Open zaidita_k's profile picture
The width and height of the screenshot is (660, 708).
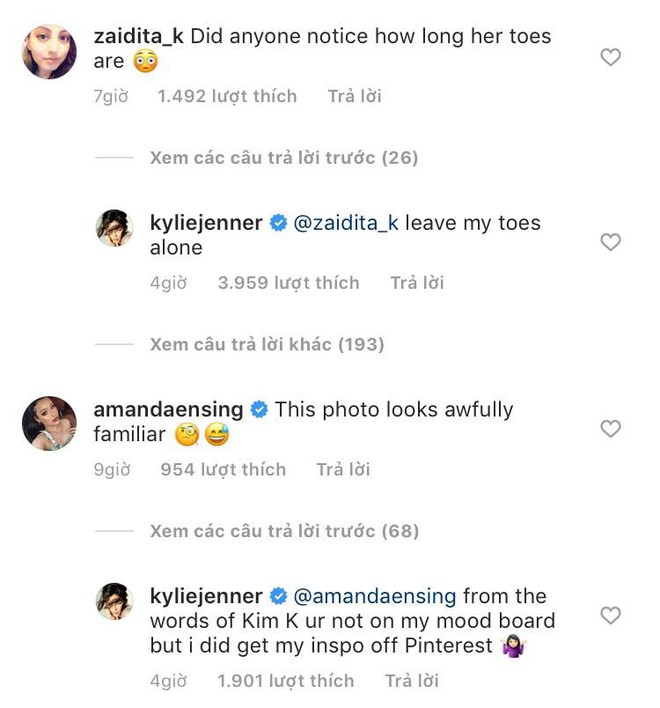pos(49,52)
